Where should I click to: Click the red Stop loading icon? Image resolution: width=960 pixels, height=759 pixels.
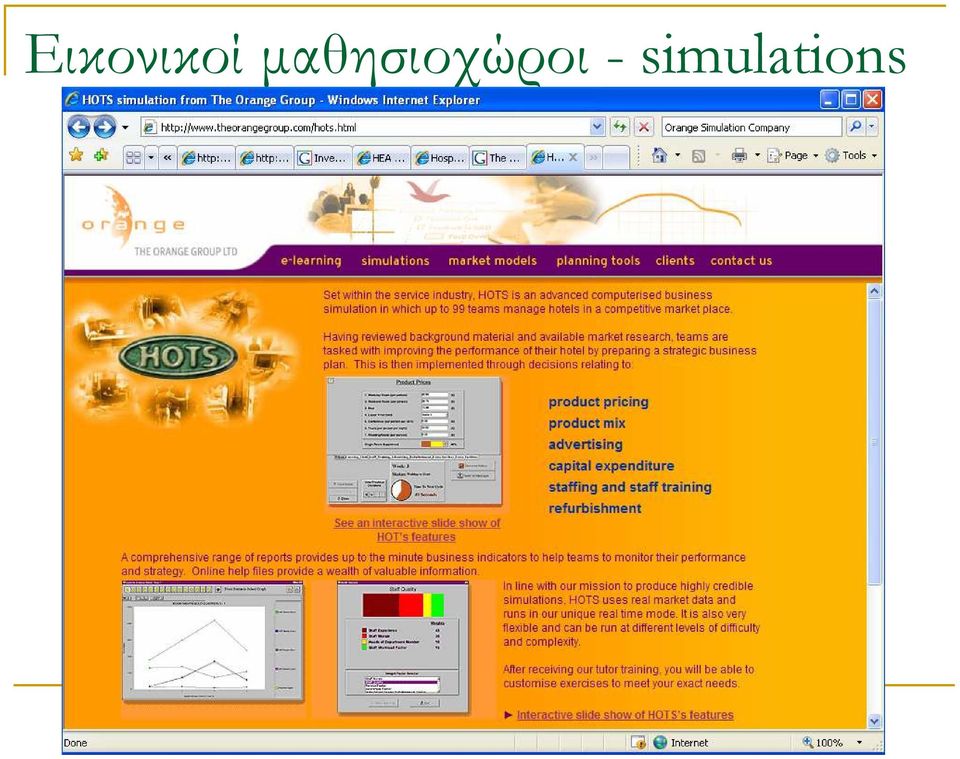tap(643, 127)
